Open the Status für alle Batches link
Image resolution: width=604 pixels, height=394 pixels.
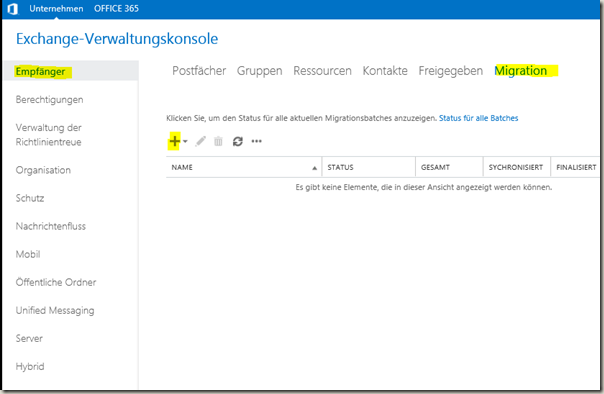pos(478,118)
